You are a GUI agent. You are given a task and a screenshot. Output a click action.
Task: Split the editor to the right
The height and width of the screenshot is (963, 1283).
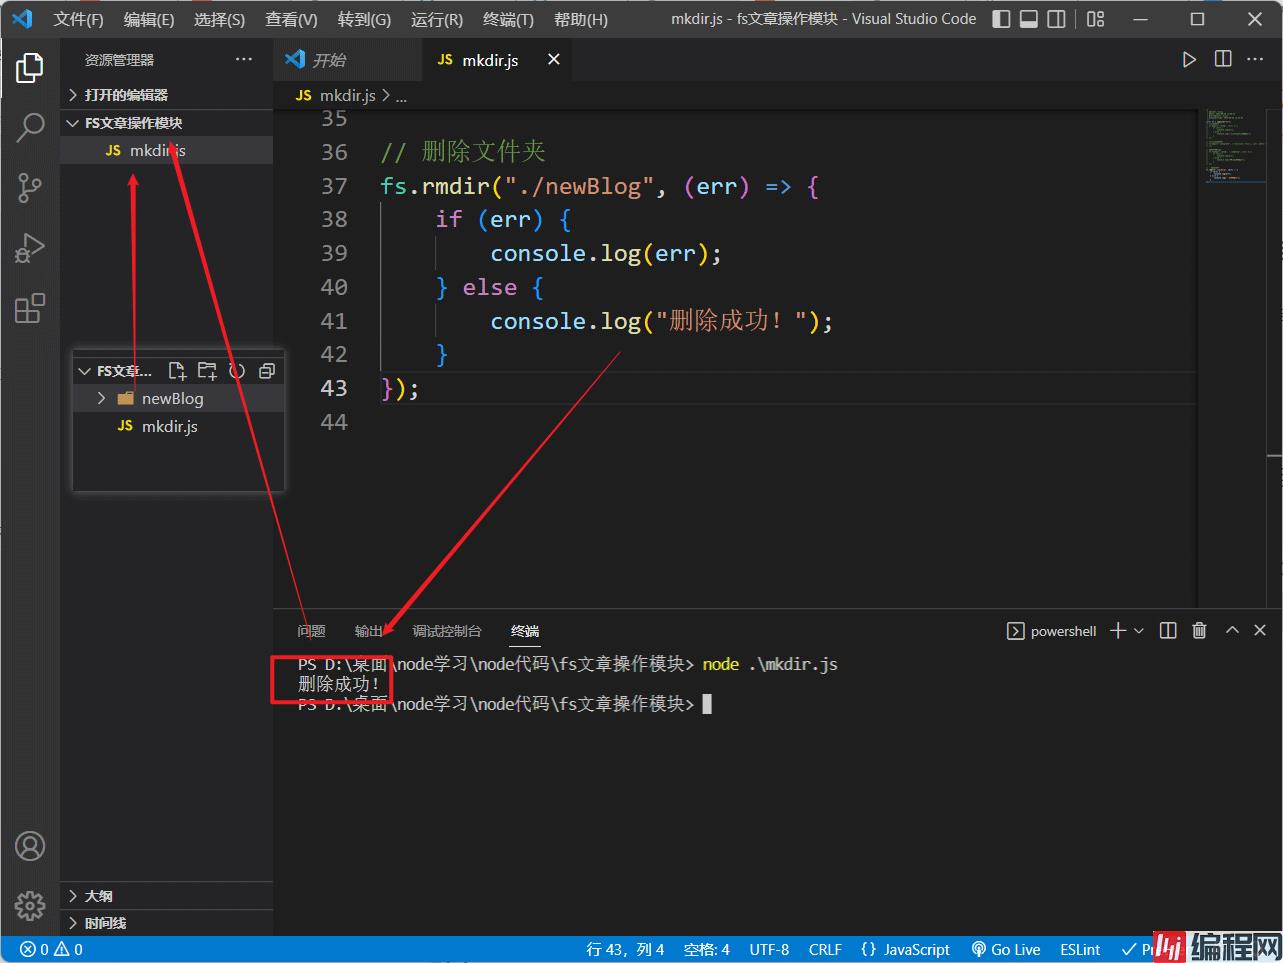(1222, 60)
